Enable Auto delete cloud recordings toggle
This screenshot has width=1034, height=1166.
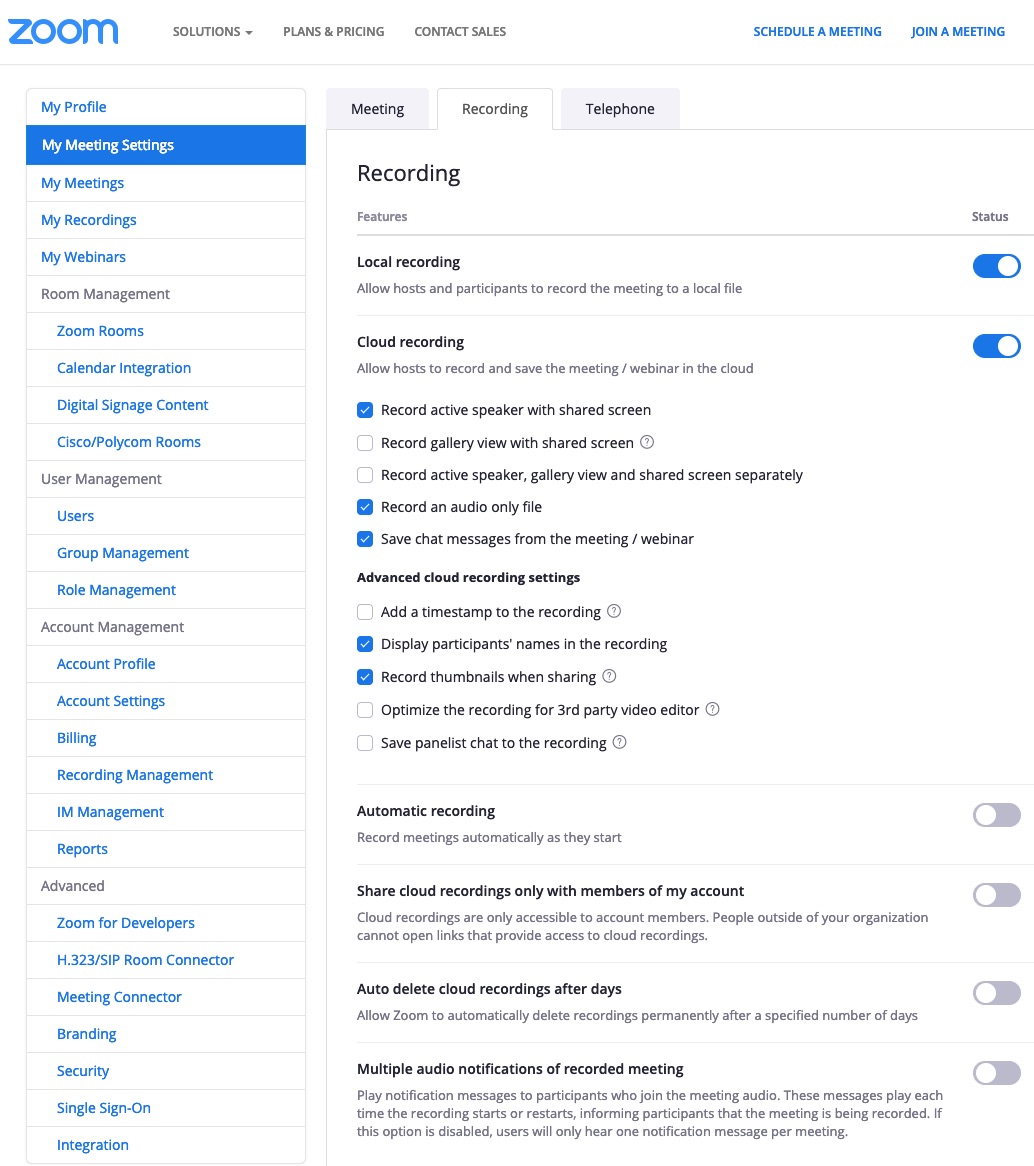pyautogui.click(x=997, y=993)
